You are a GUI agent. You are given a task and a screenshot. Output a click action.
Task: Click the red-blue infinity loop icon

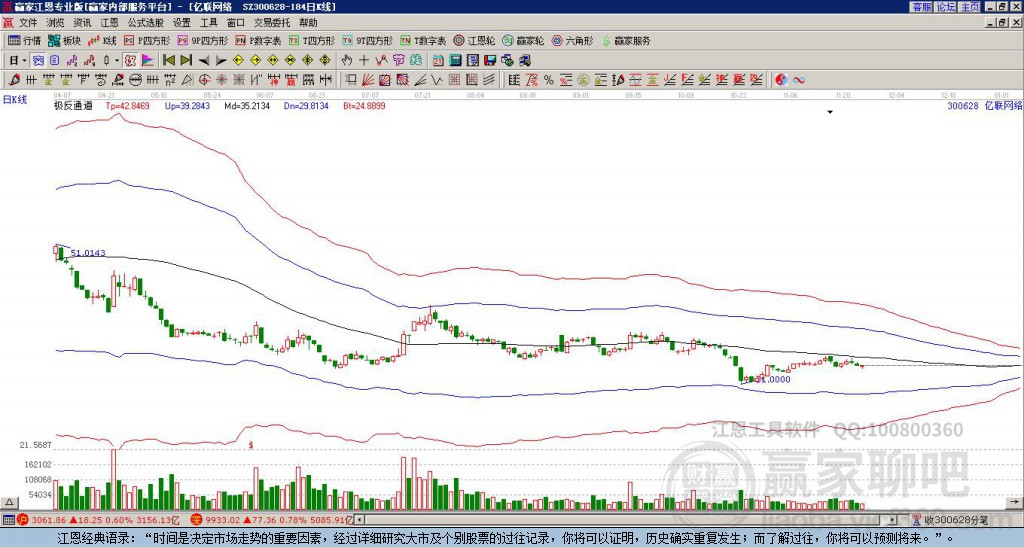[x=799, y=80]
